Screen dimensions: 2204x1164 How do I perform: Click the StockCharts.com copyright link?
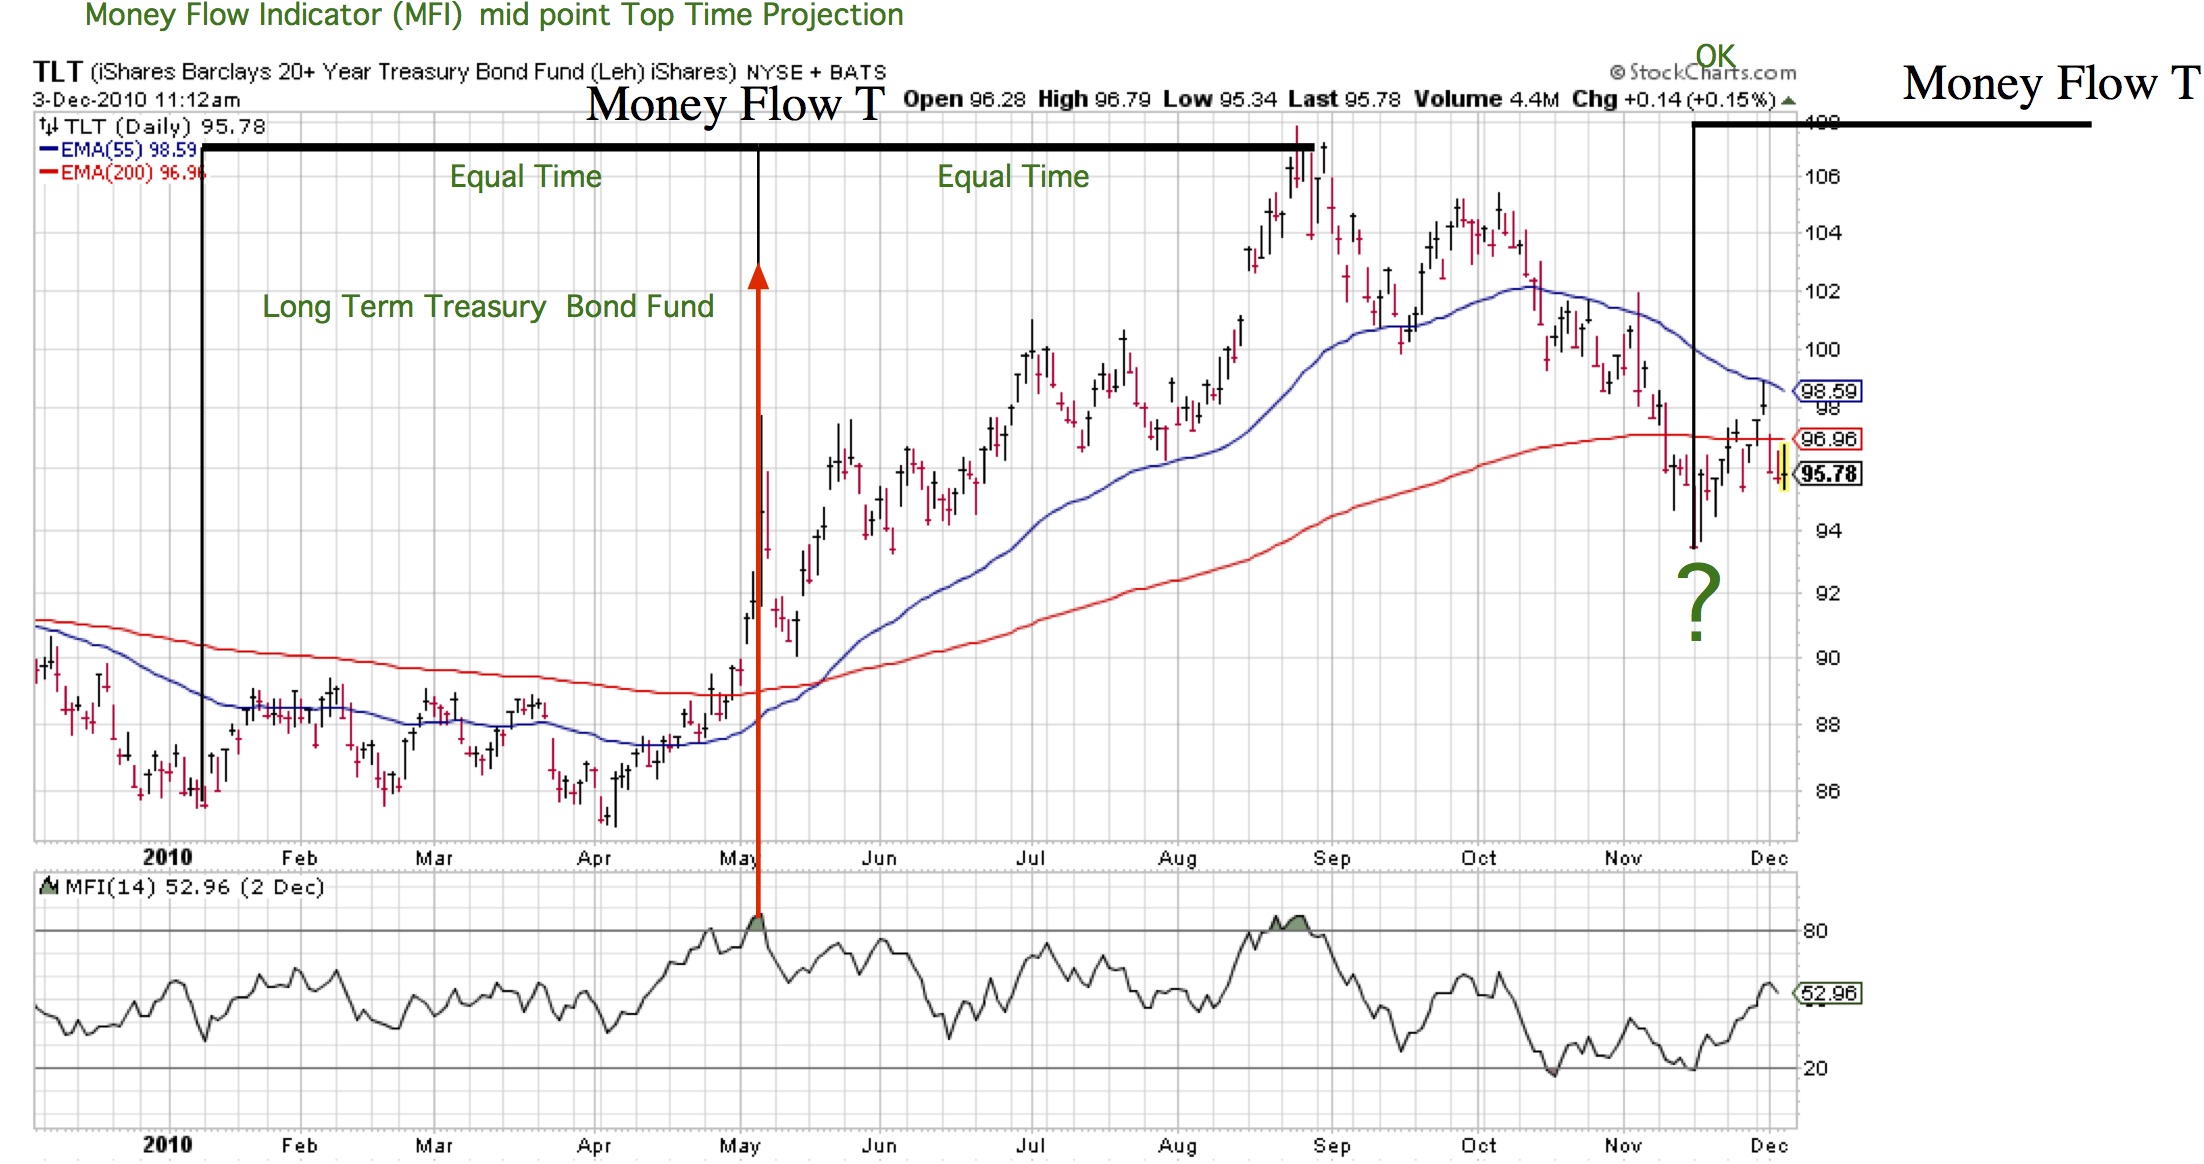[x=1702, y=72]
